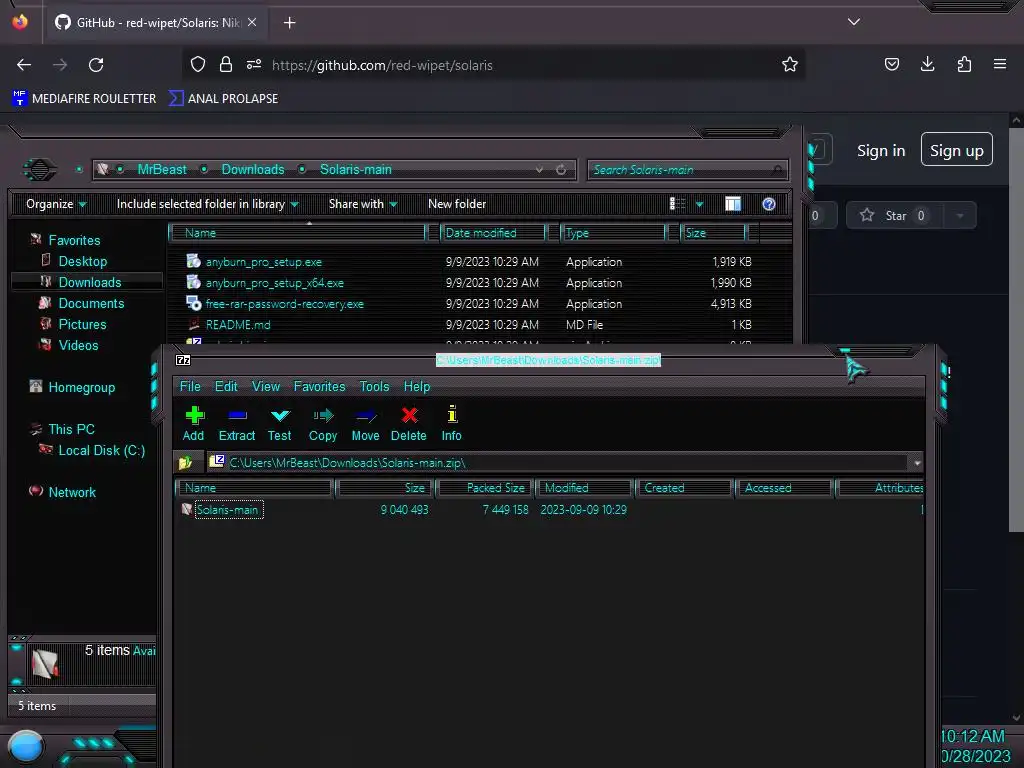Select Local Disk (C:) in sidebar

point(101,450)
